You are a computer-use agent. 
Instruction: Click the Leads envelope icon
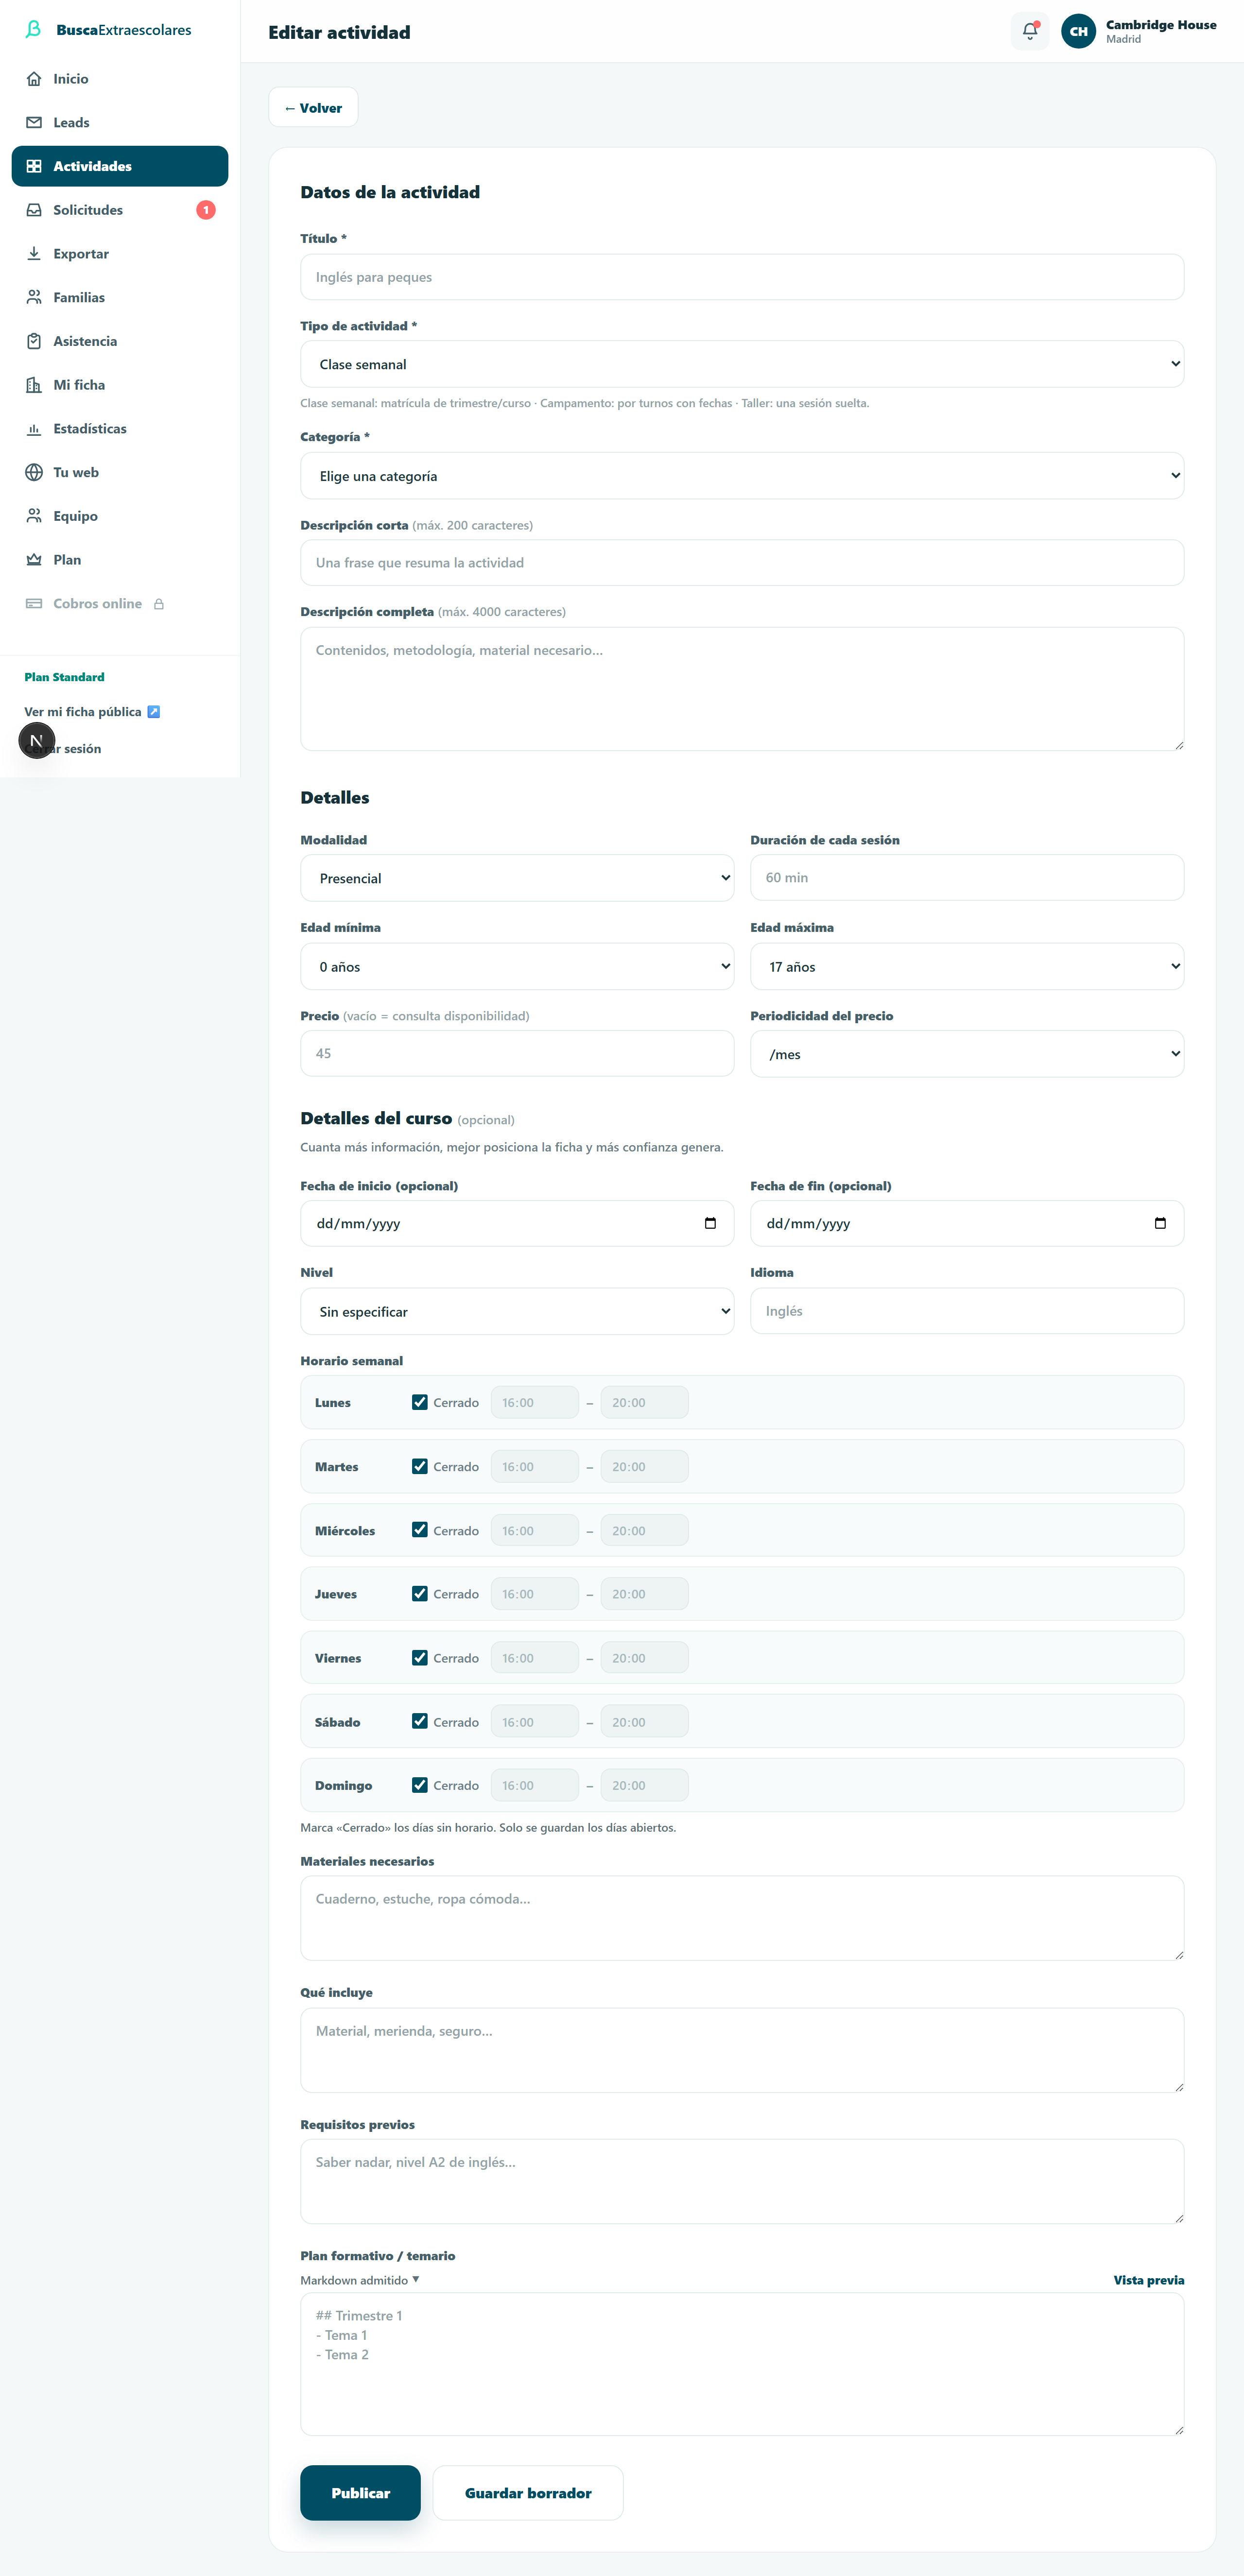pyautogui.click(x=34, y=122)
